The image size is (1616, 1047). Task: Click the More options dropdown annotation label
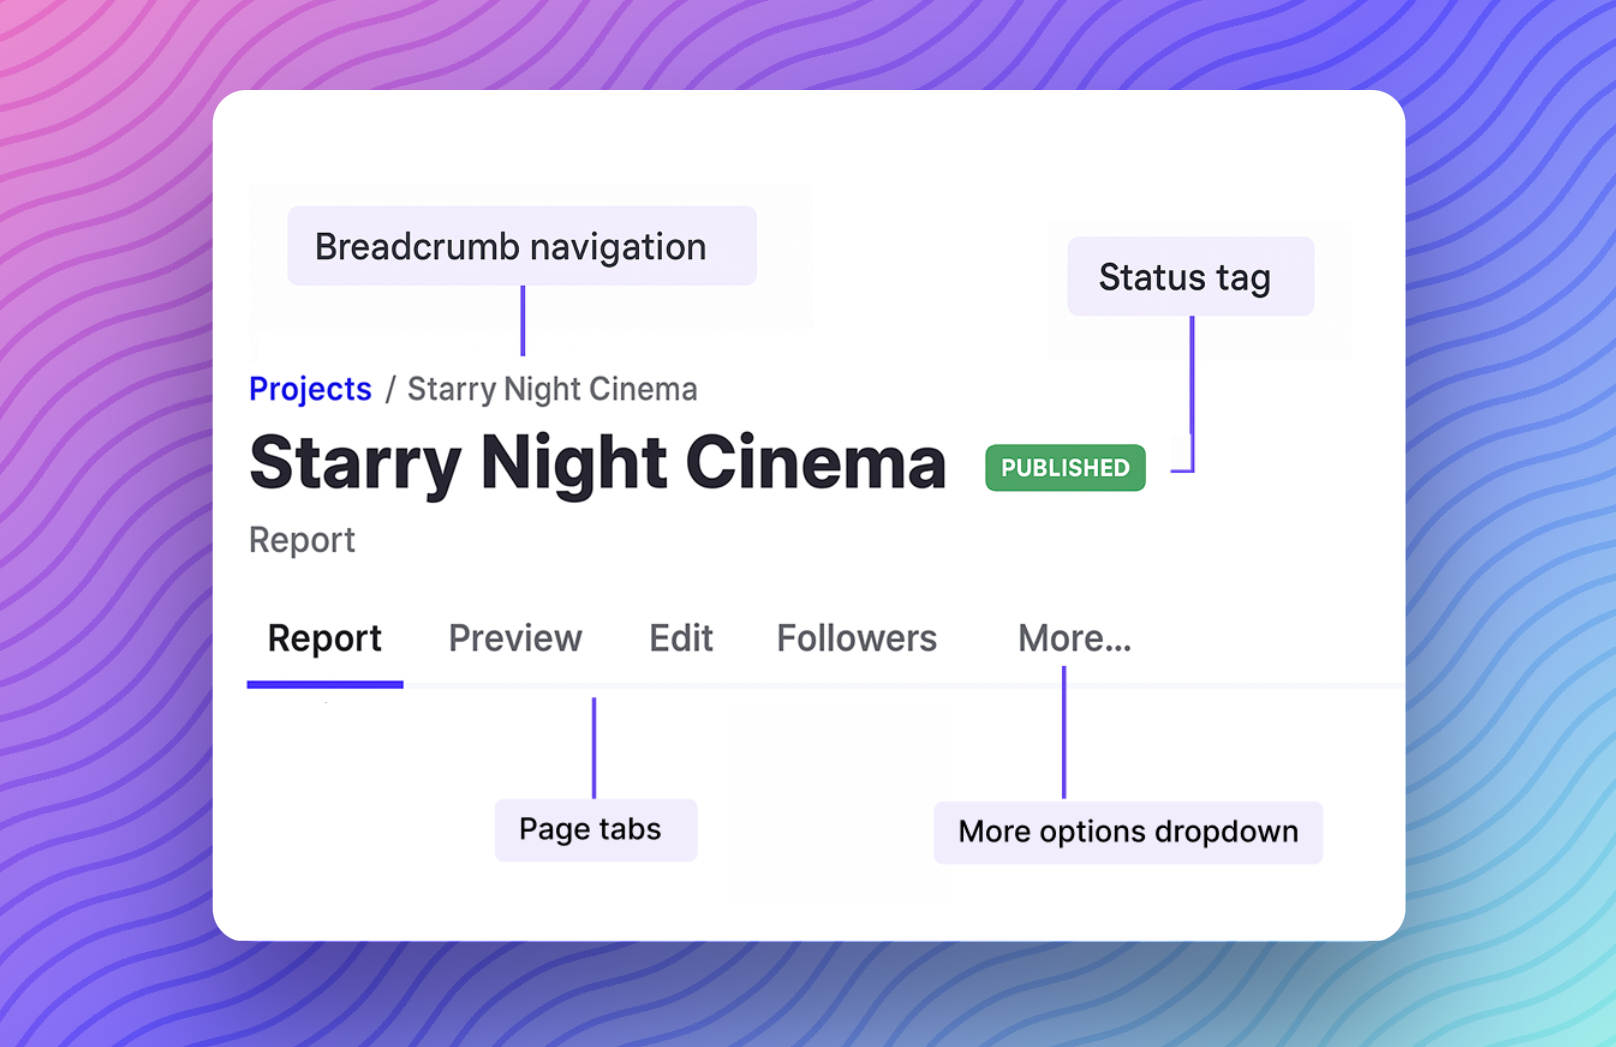(1128, 832)
